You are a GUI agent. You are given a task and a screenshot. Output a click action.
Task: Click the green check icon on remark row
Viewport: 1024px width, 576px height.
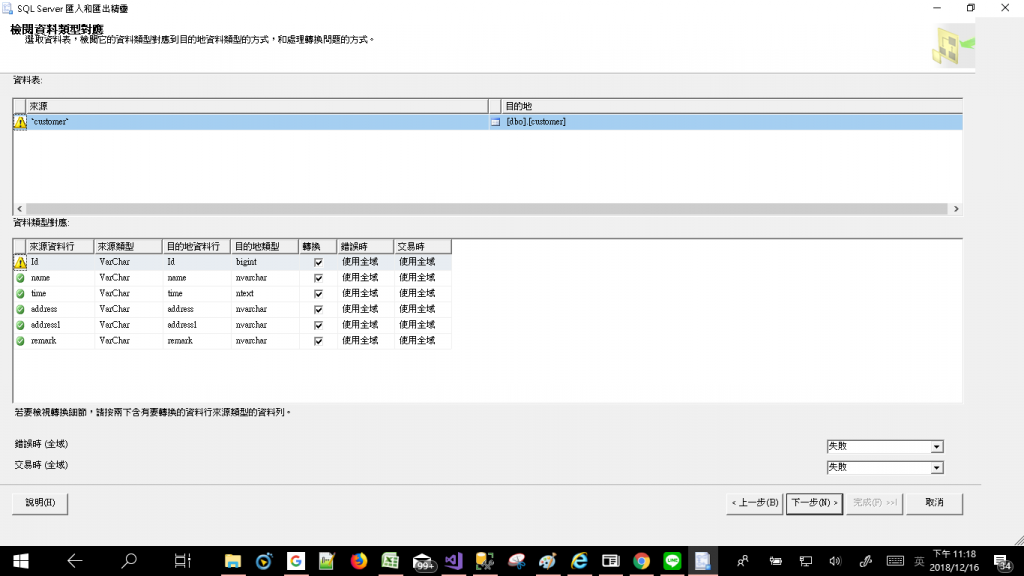tap(20, 341)
